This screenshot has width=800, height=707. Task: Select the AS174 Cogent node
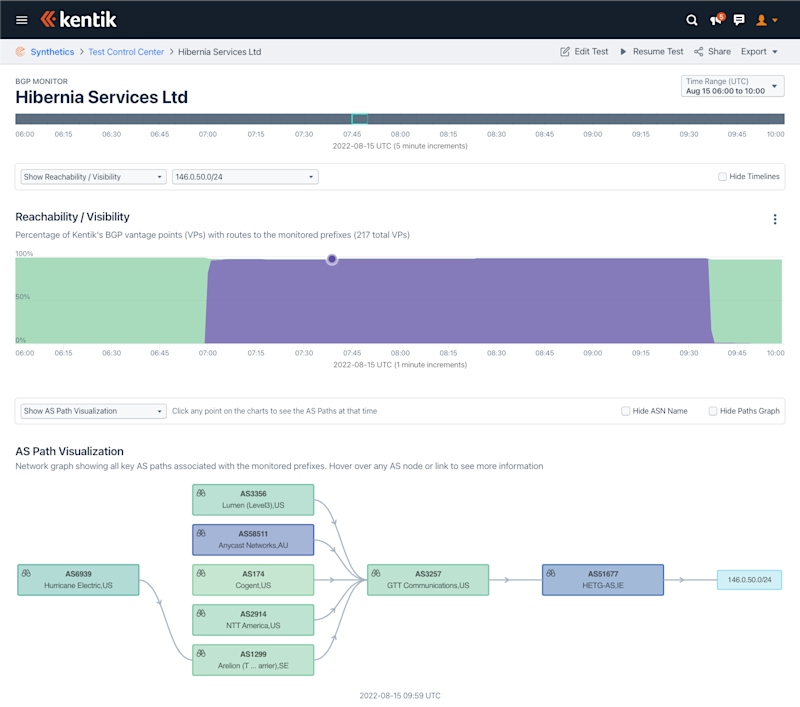click(x=253, y=580)
